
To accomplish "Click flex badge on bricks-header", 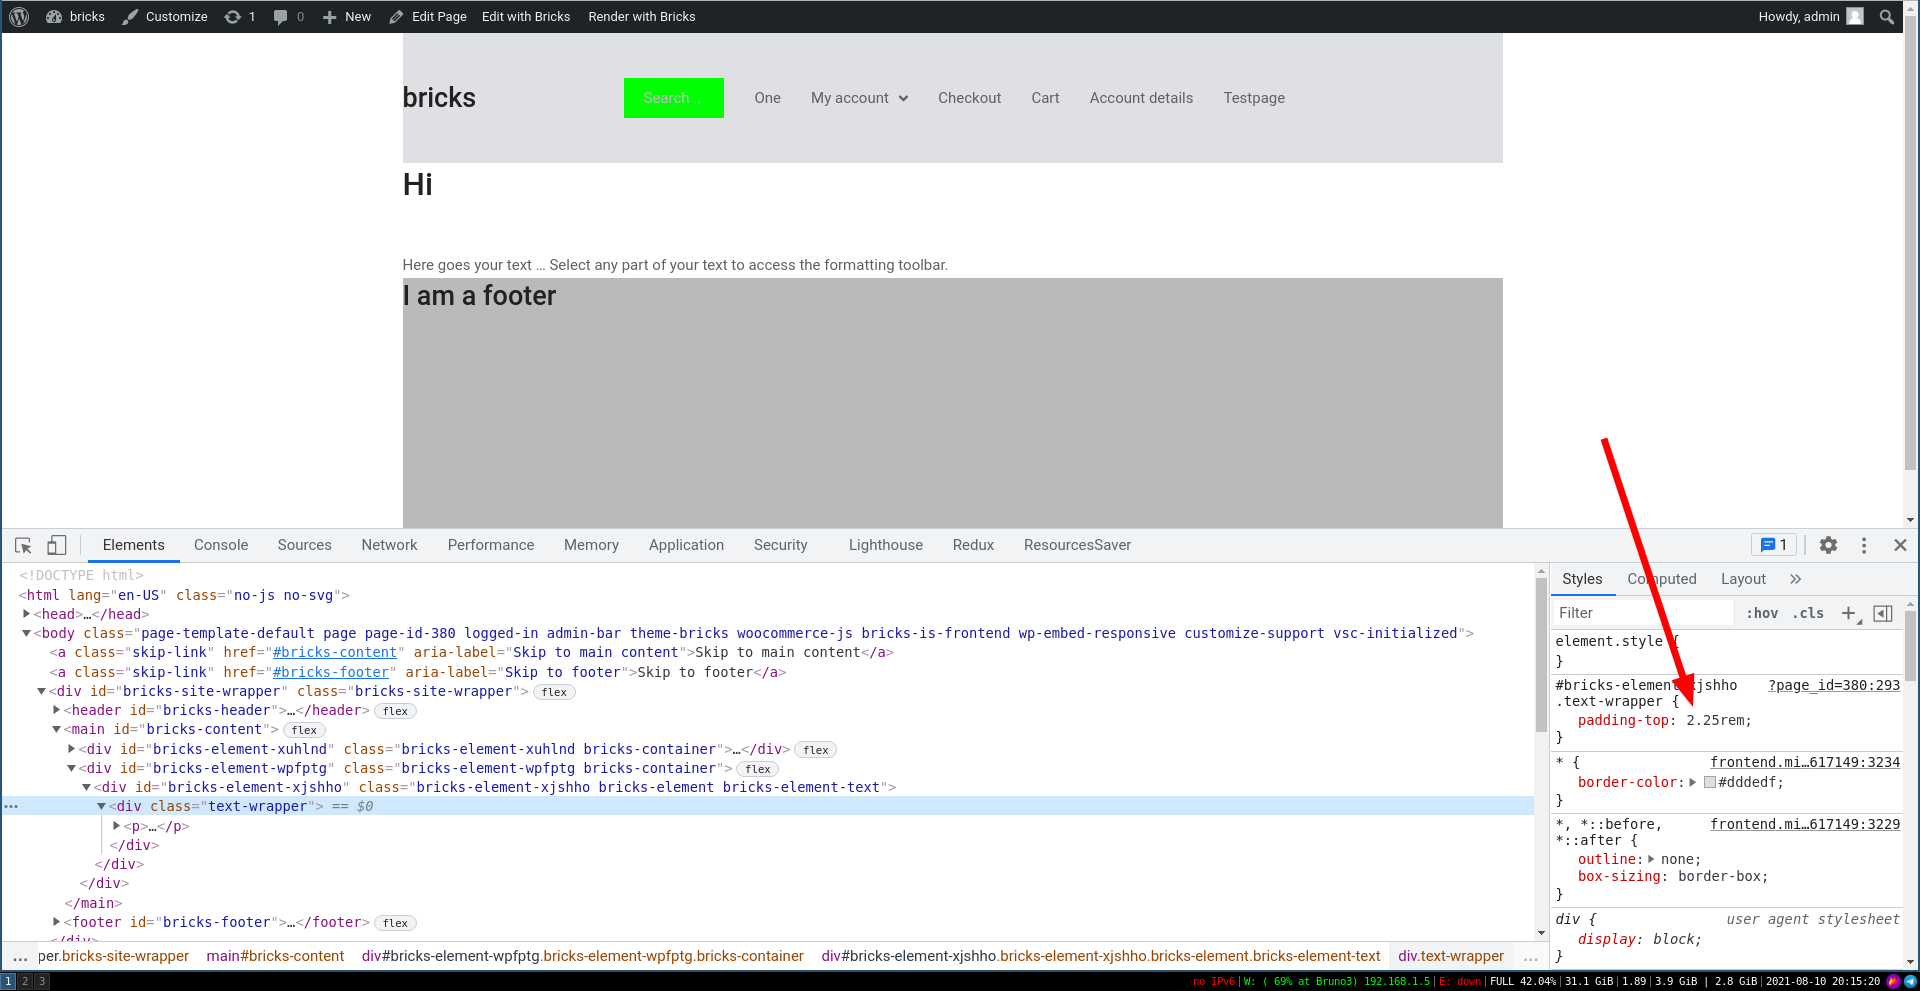I will pos(396,711).
